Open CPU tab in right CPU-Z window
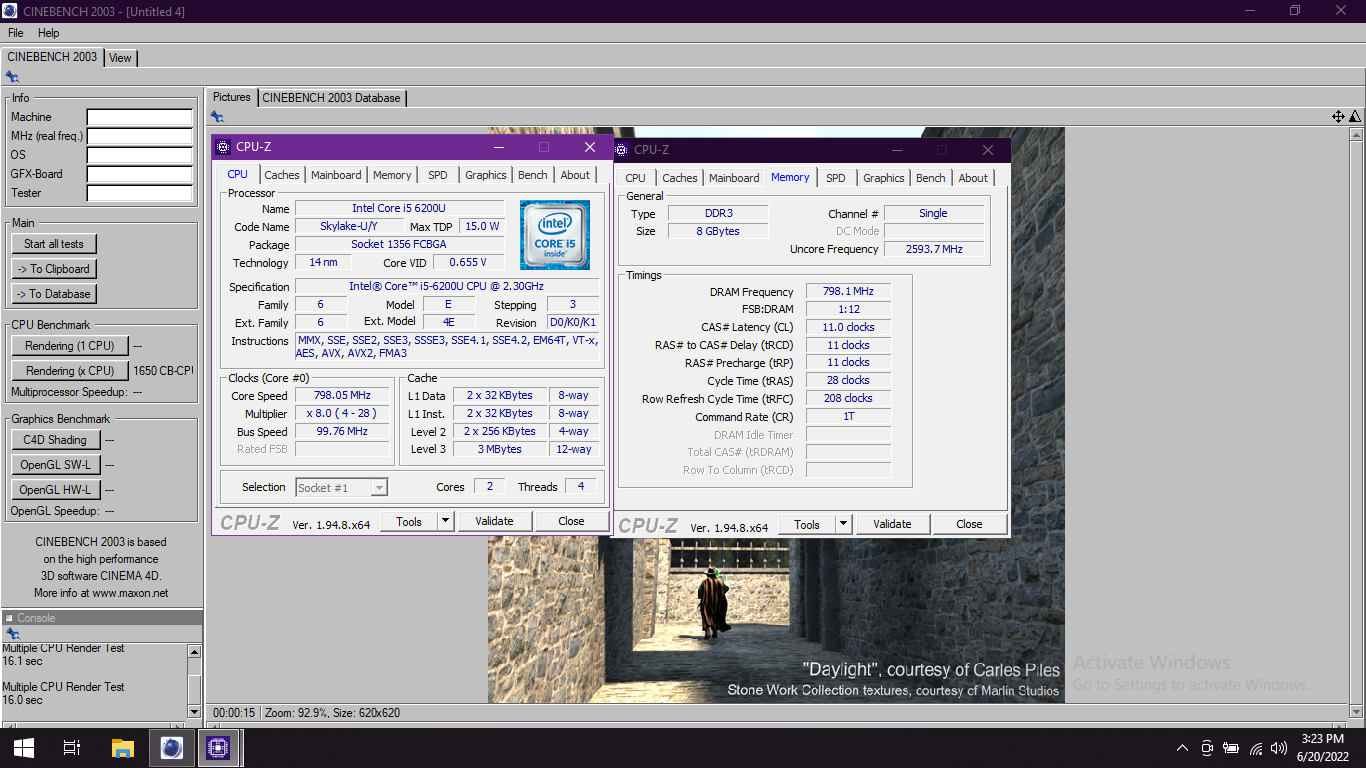Image resolution: width=1366 pixels, height=768 pixels. tap(636, 178)
